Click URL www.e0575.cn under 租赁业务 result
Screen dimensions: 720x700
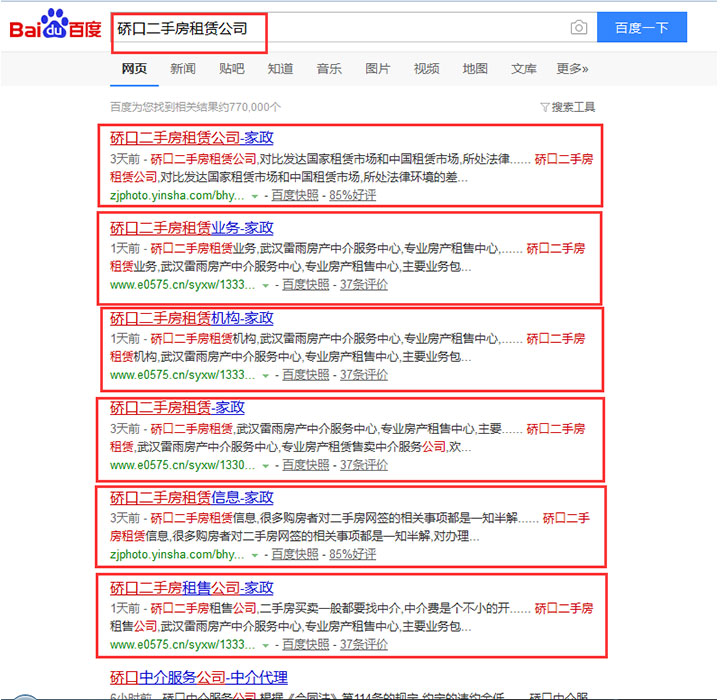(x=182, y=285)
